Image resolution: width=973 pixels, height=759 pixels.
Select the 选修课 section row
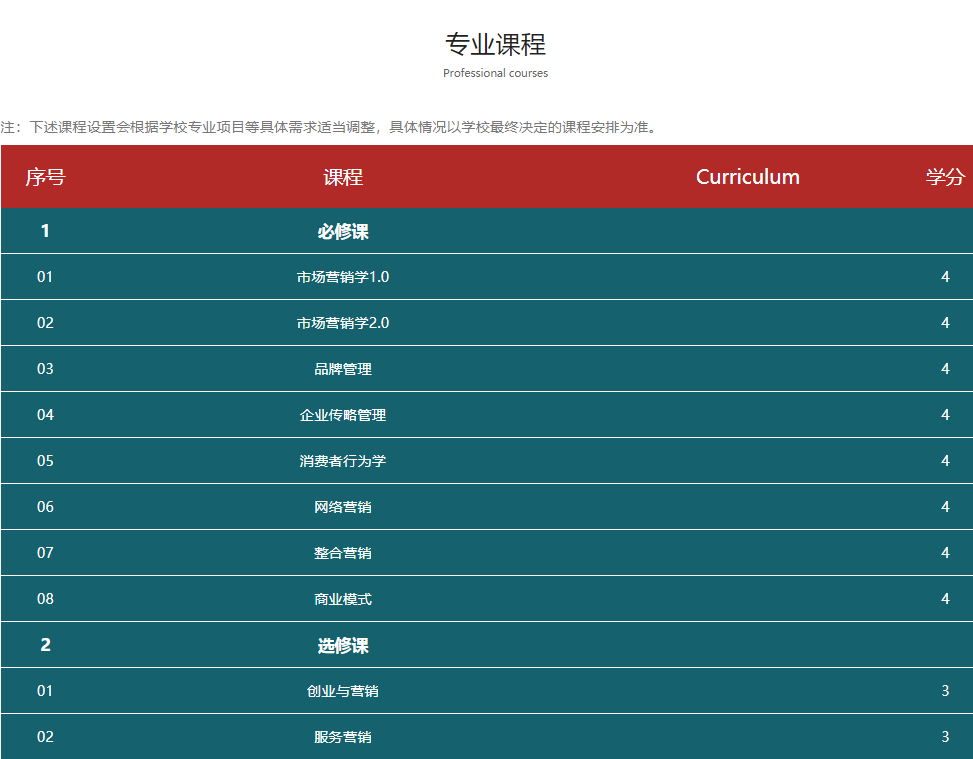coord(486,645)
